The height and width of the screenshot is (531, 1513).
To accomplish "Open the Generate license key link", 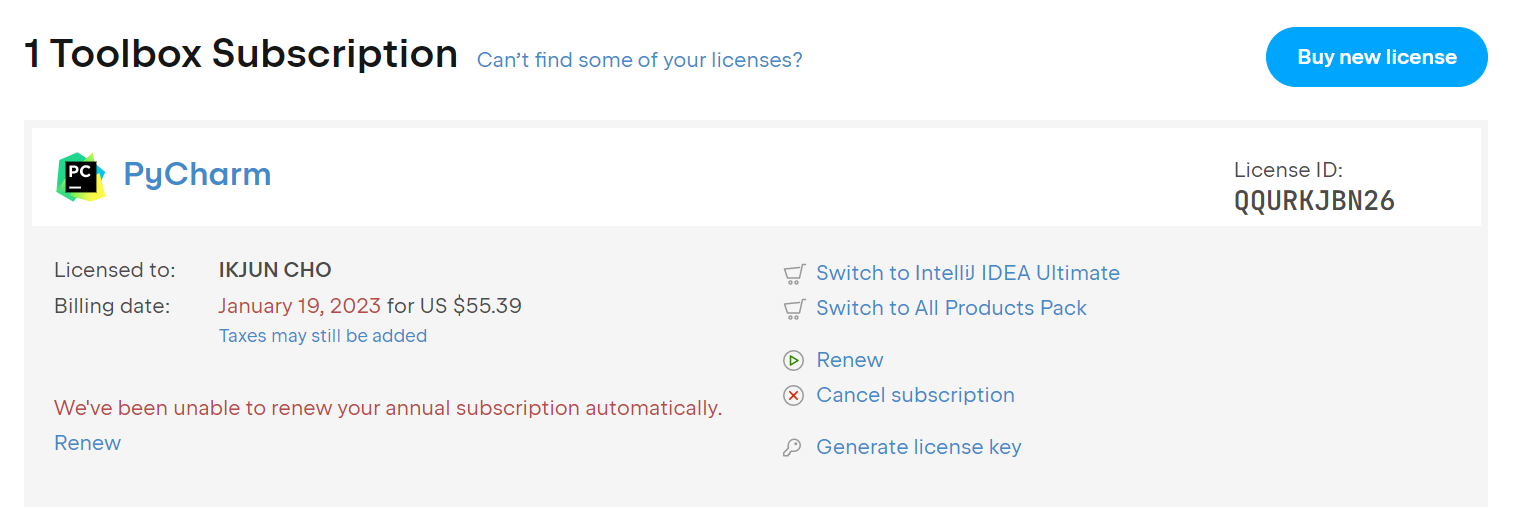I will point(918,447).
